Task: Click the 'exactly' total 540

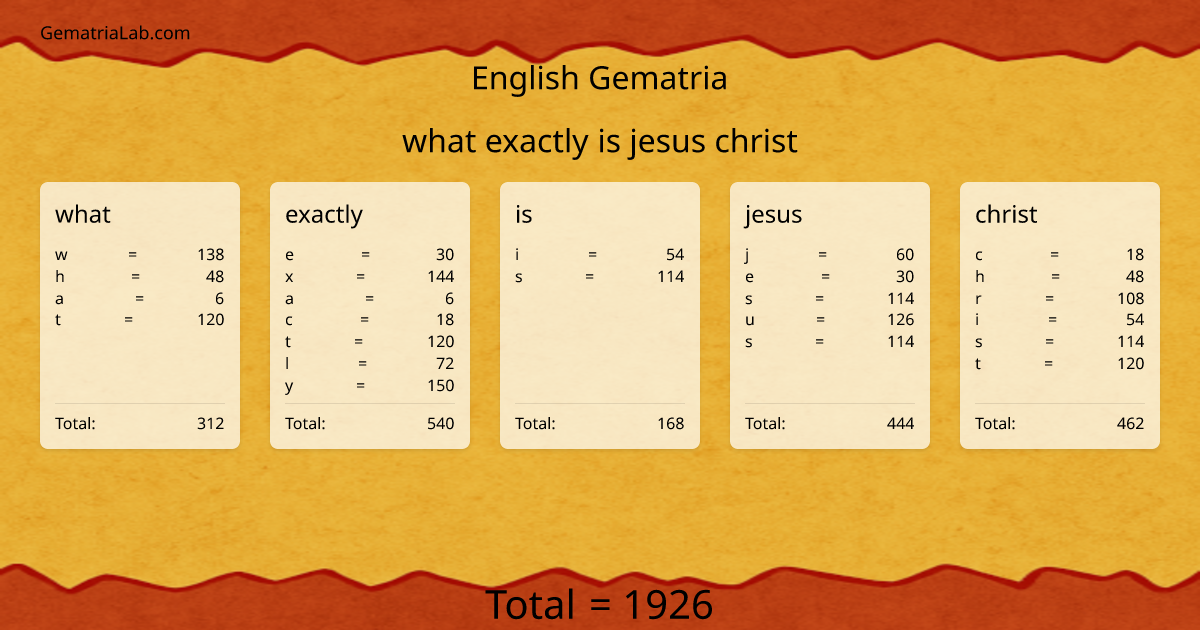Action: tap(441, 423)
